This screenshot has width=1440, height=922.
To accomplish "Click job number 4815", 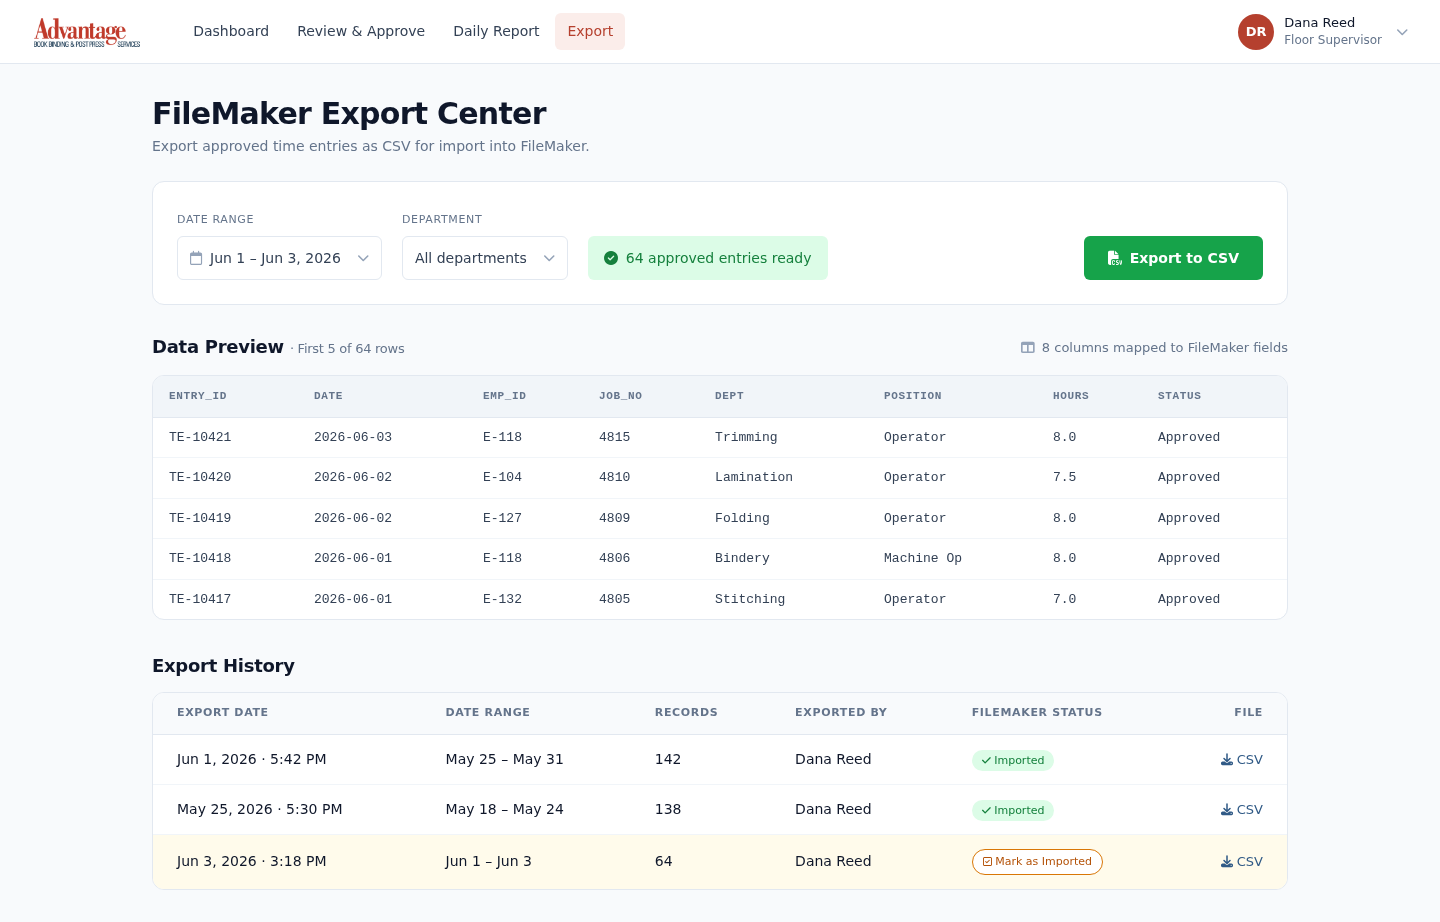I will click(614, 437).
